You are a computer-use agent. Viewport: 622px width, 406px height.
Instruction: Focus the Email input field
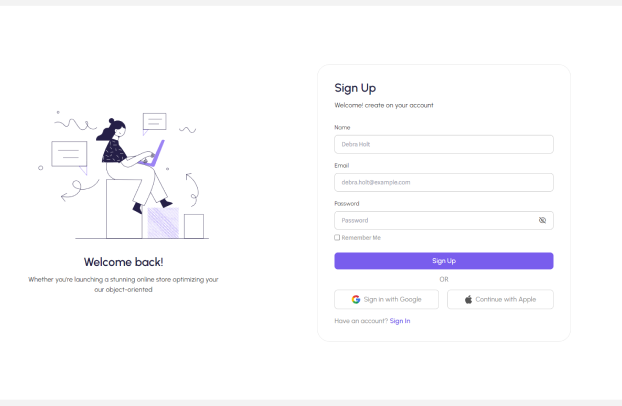443,183
